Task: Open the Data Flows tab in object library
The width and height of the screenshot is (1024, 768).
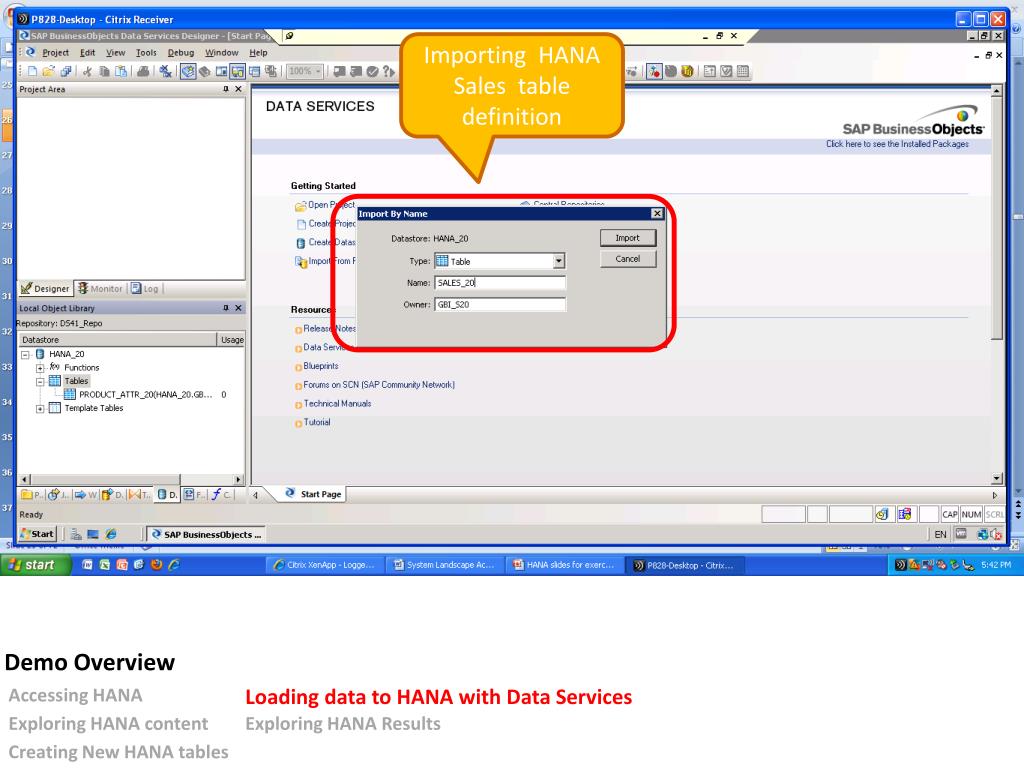Action: tap(112, 494)
